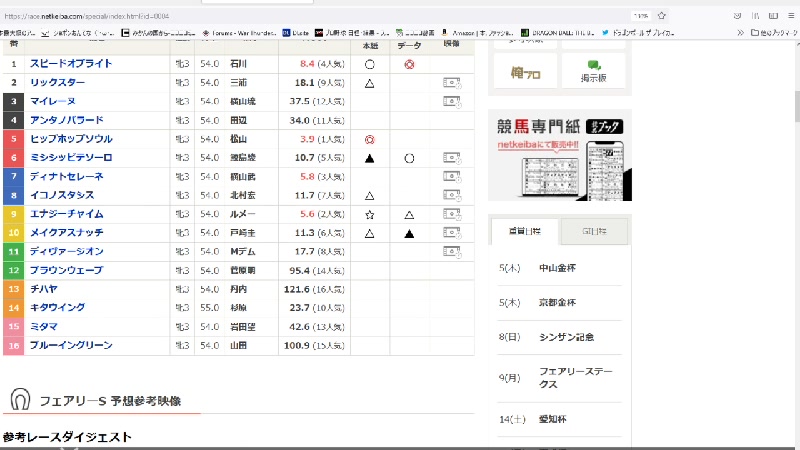Click the 競馬専門紙 banner advertisement
The height and width of the screenshot is (450, 800).
click(x=560, y=155)
